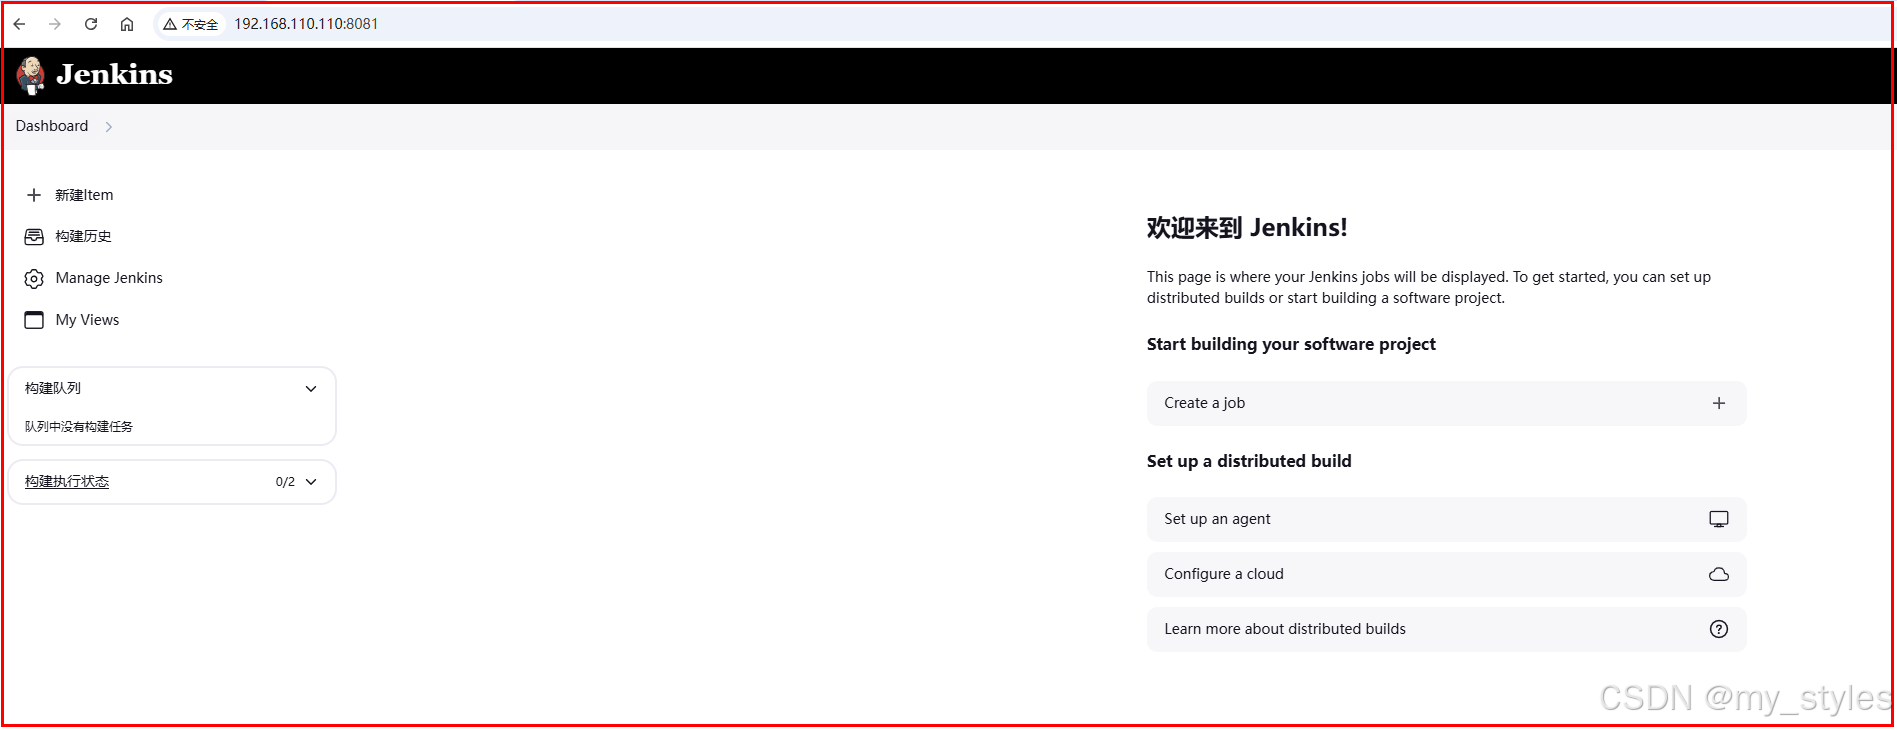Click the Jenkins title text in header
Screen dimensions: 1897x730
(114, 75)
